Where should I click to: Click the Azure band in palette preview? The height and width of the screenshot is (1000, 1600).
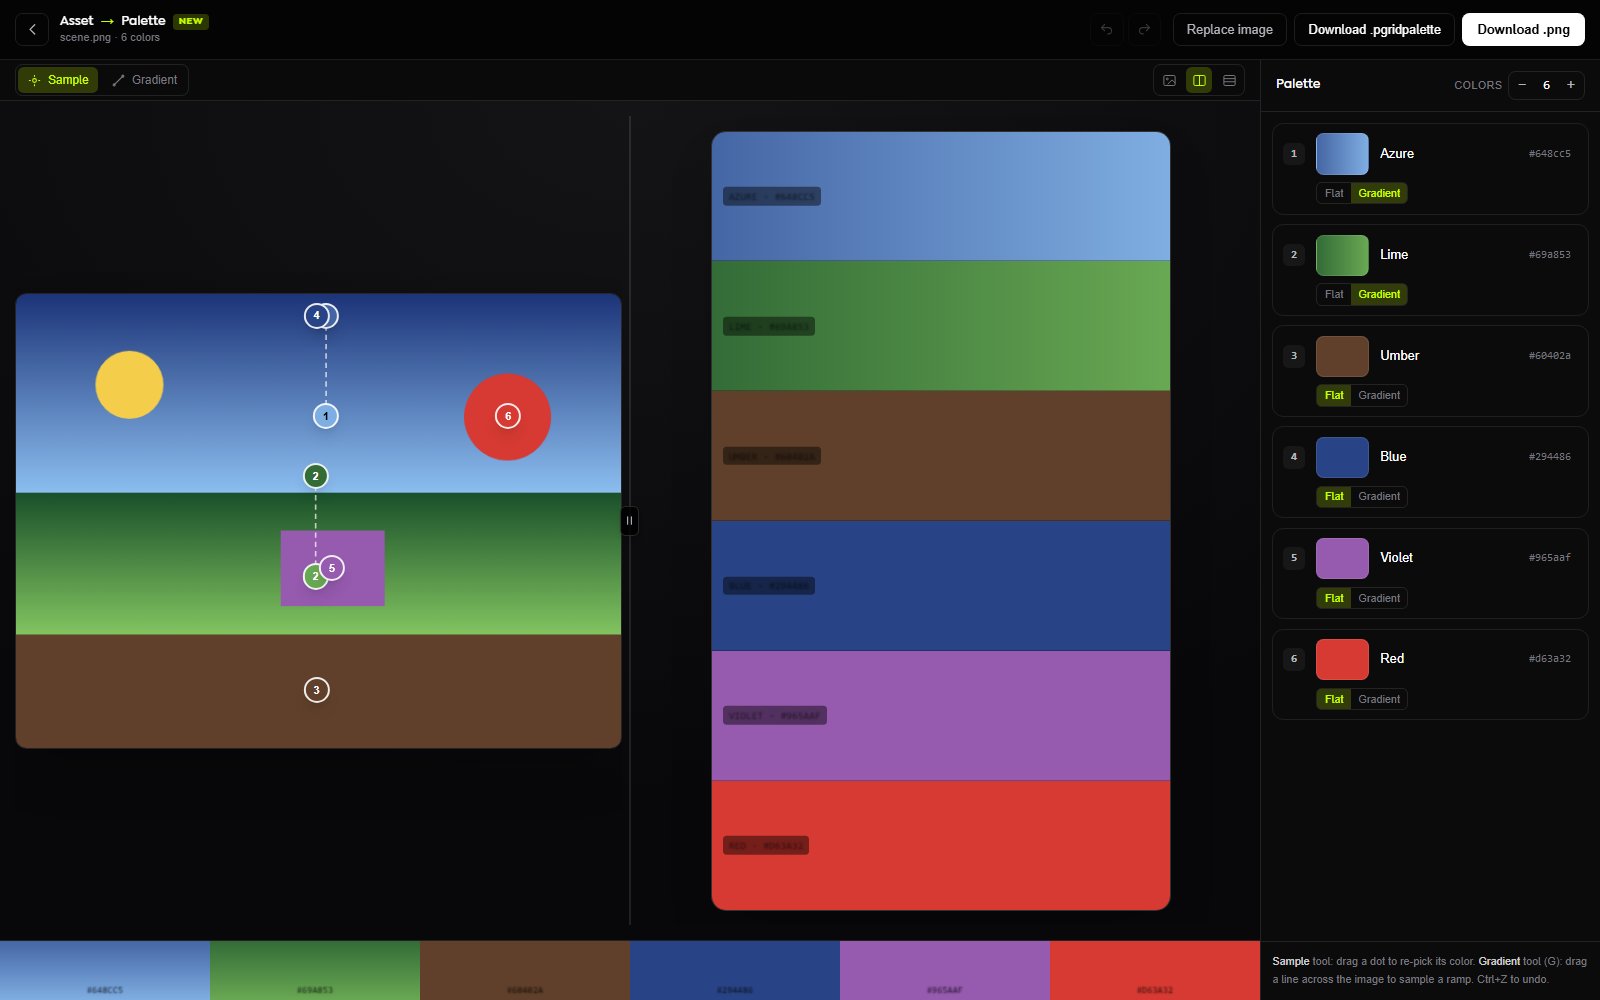[x=941, y=196]
